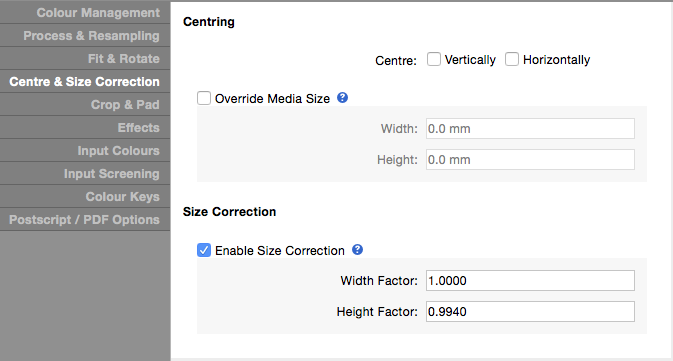Click the Enable Size Correction label
The image size is (673, 361).
click(279, 251)
